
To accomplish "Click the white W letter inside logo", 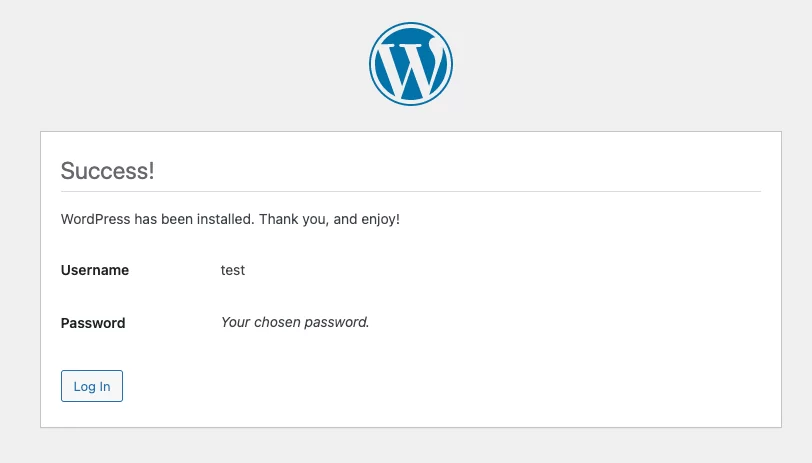I will 411,66.
